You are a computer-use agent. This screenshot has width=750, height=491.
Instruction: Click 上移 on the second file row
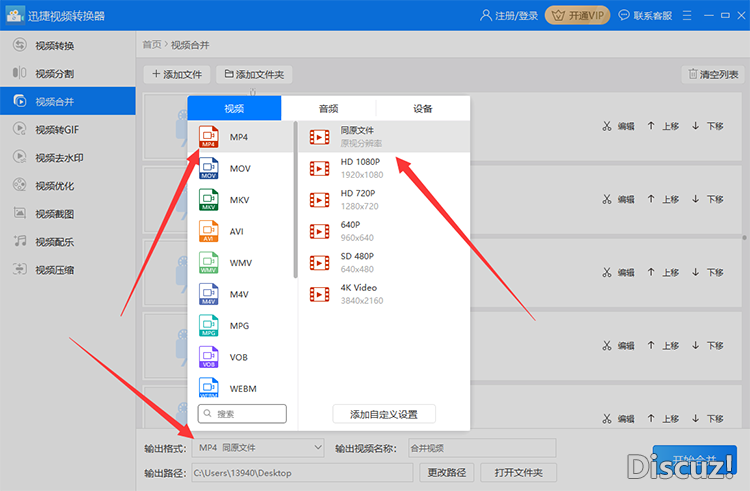[663, 199]
